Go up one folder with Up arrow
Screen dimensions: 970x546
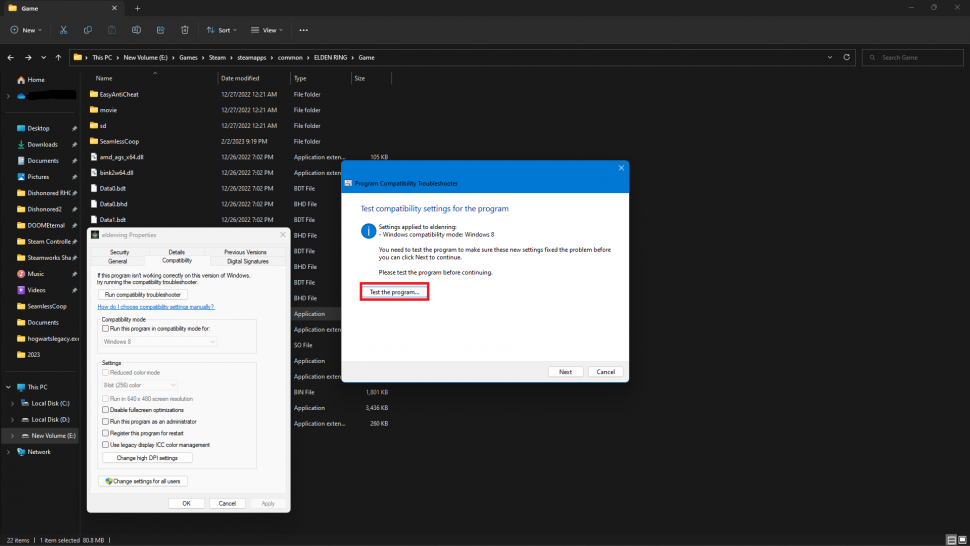[x=59, y=57]
